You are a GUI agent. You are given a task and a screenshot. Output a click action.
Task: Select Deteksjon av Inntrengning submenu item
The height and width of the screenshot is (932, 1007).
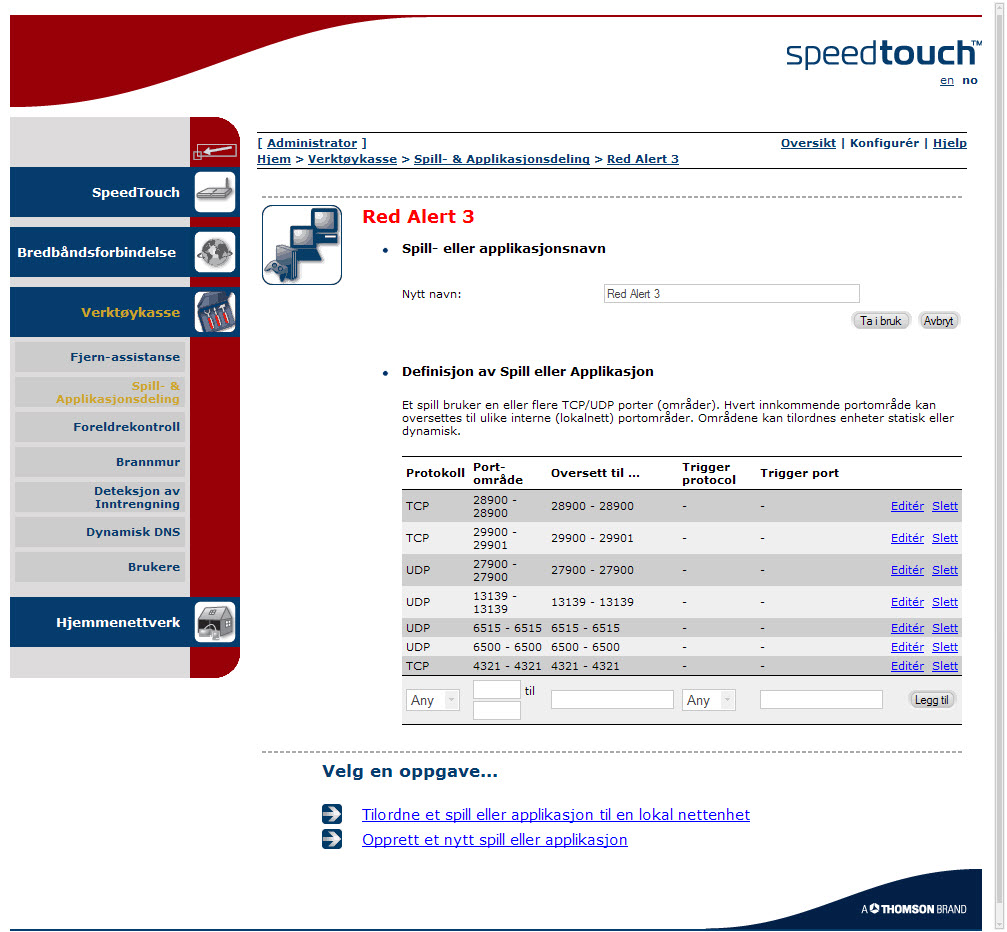pyautogui.click(x=100, y=497)
